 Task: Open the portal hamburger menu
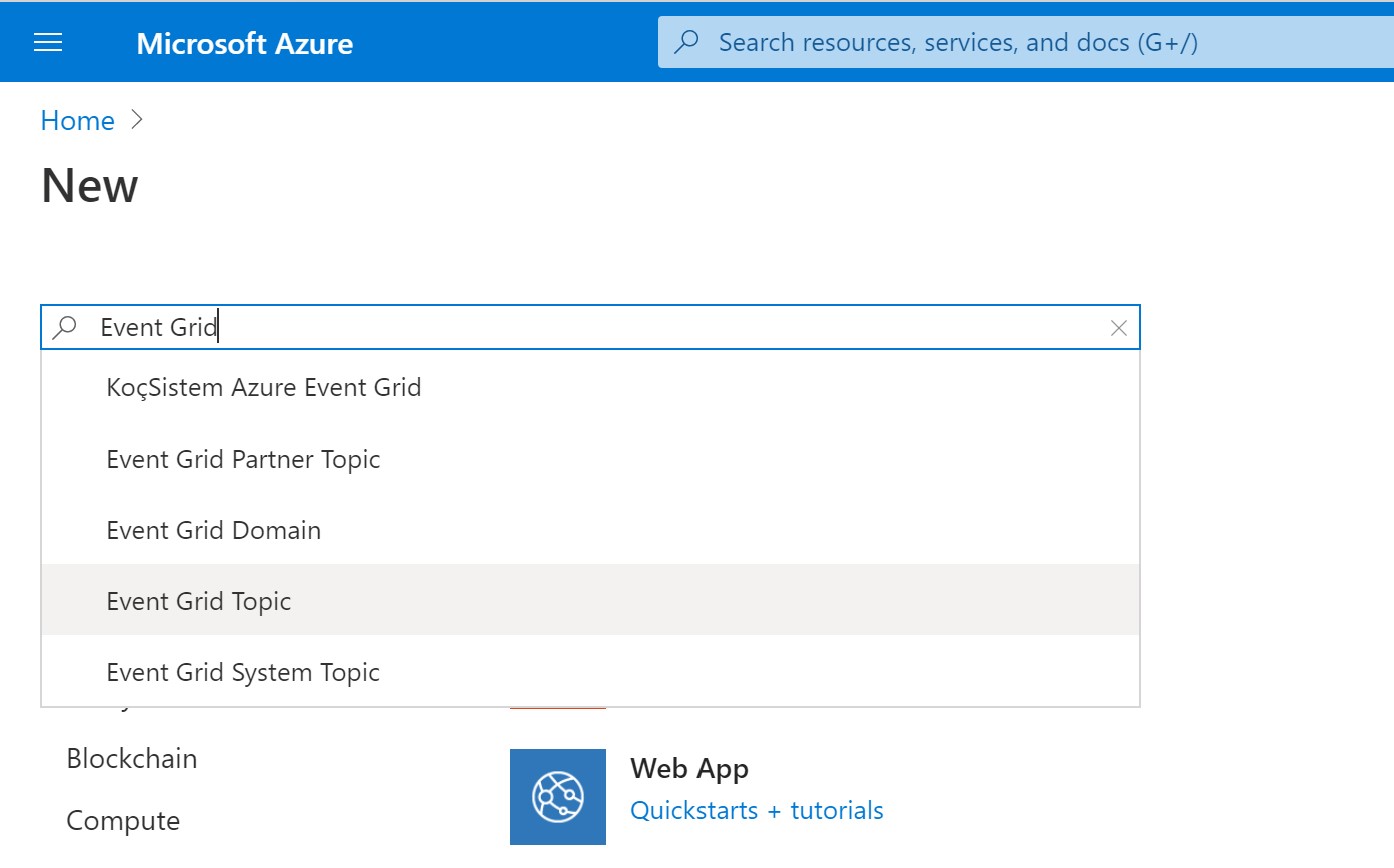click(48, 42)
